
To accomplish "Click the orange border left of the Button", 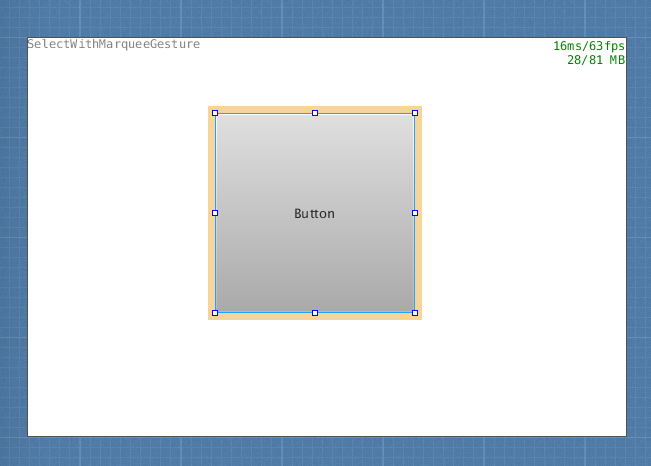I will 211,260.
